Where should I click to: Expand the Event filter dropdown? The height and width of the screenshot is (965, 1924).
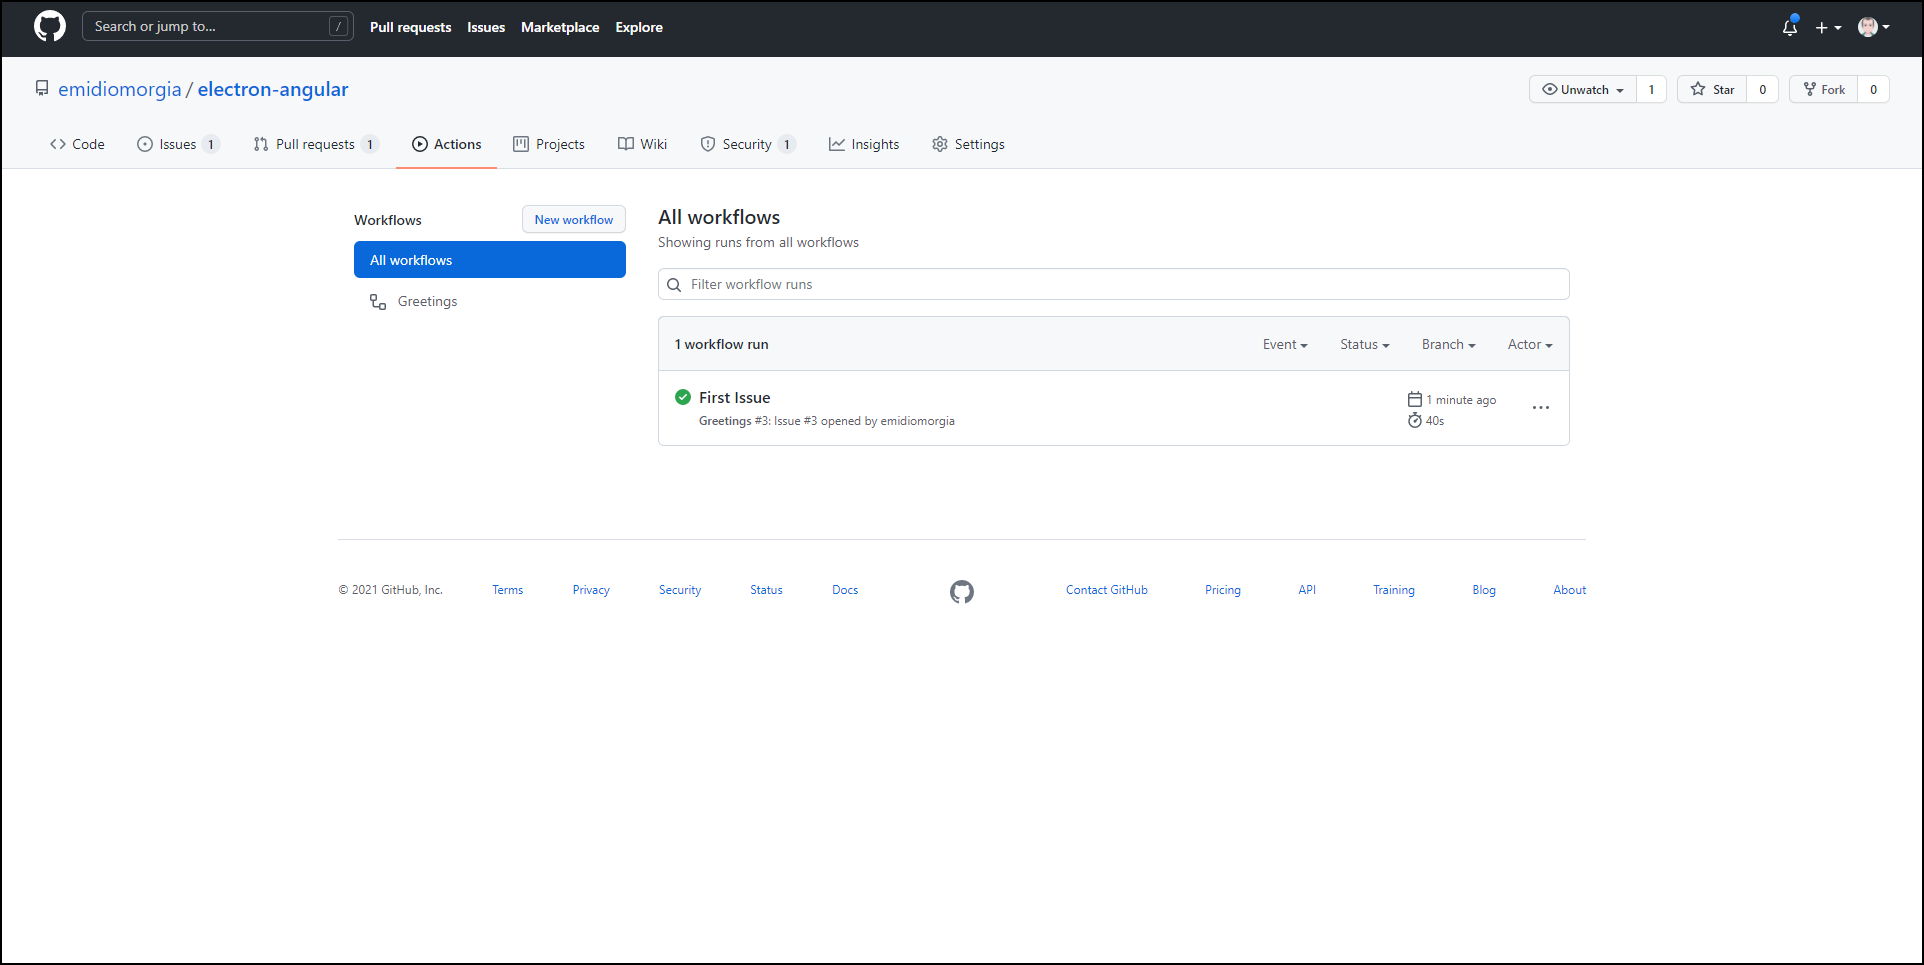[1284, 345]
